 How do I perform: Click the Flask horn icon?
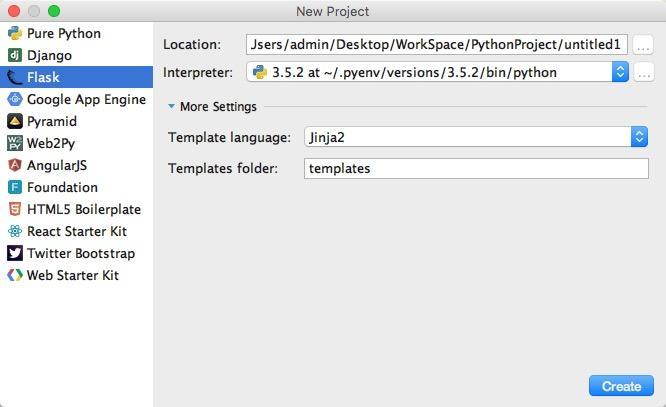pos(15,77)
